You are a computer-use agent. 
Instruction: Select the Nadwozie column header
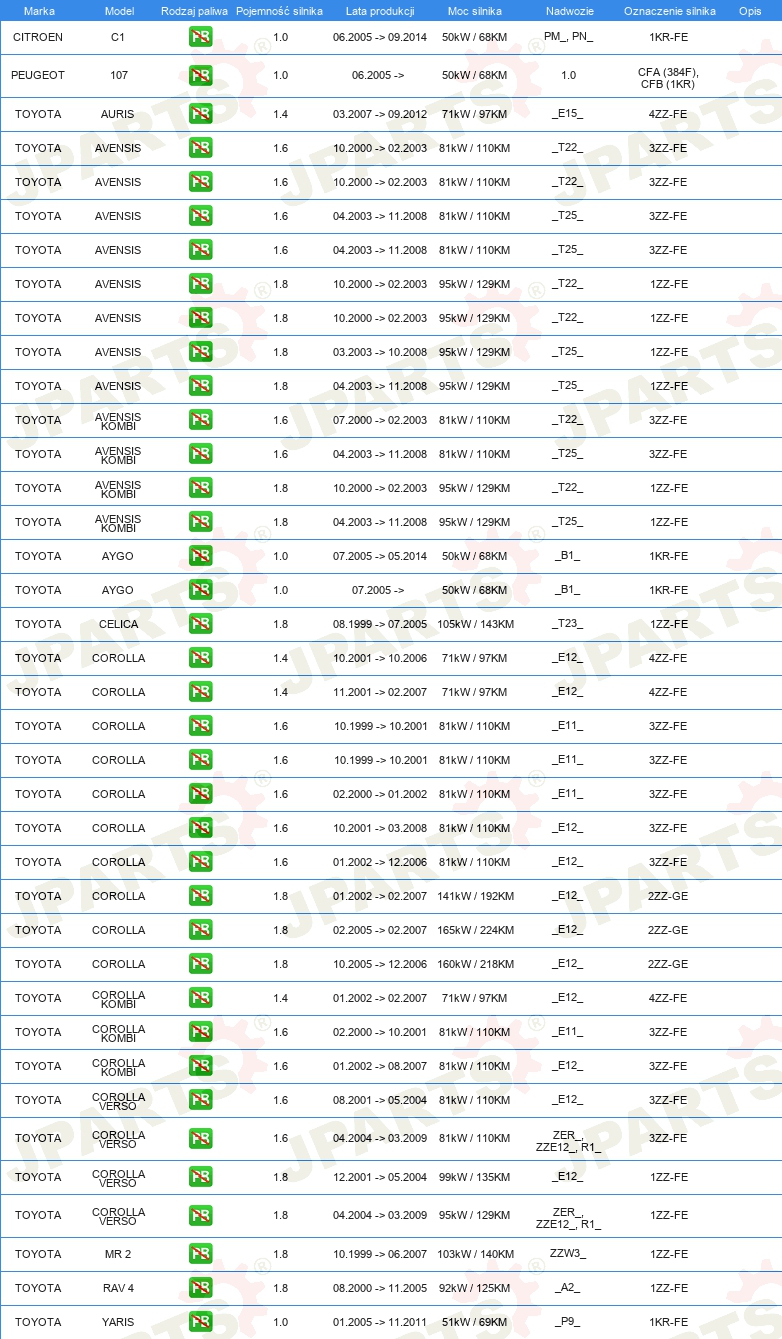point(568,11)
